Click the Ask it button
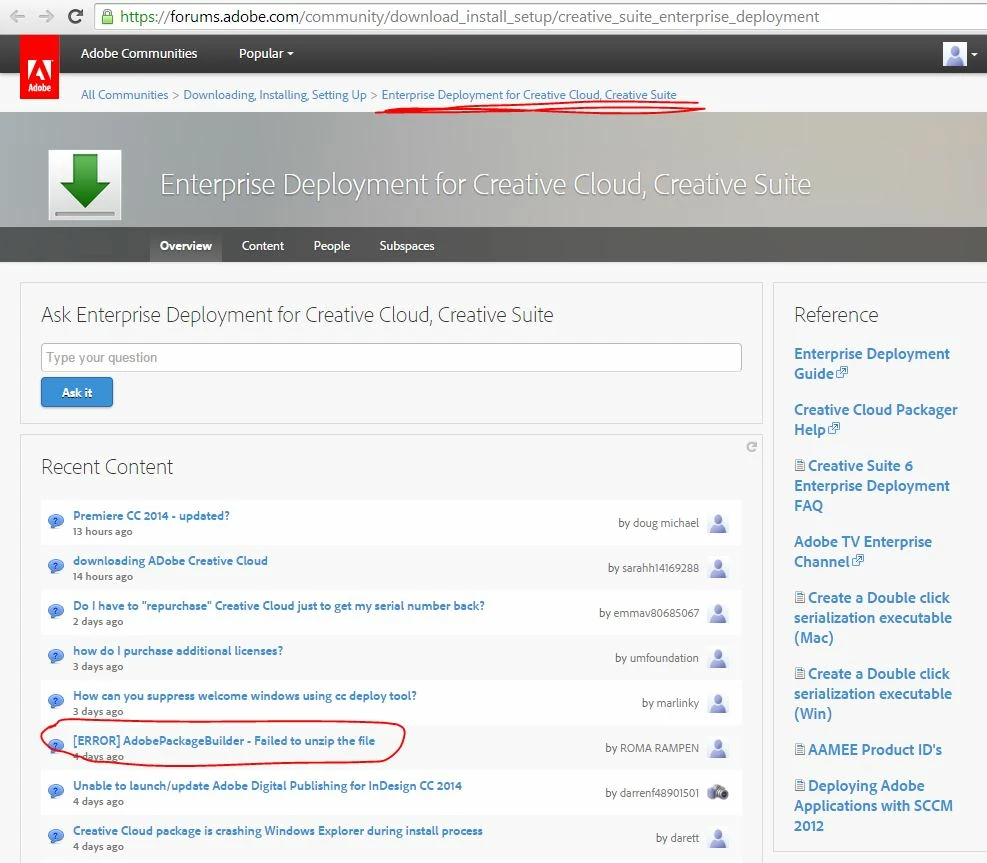The image size is (987, 863). click(x=77, y=392)
